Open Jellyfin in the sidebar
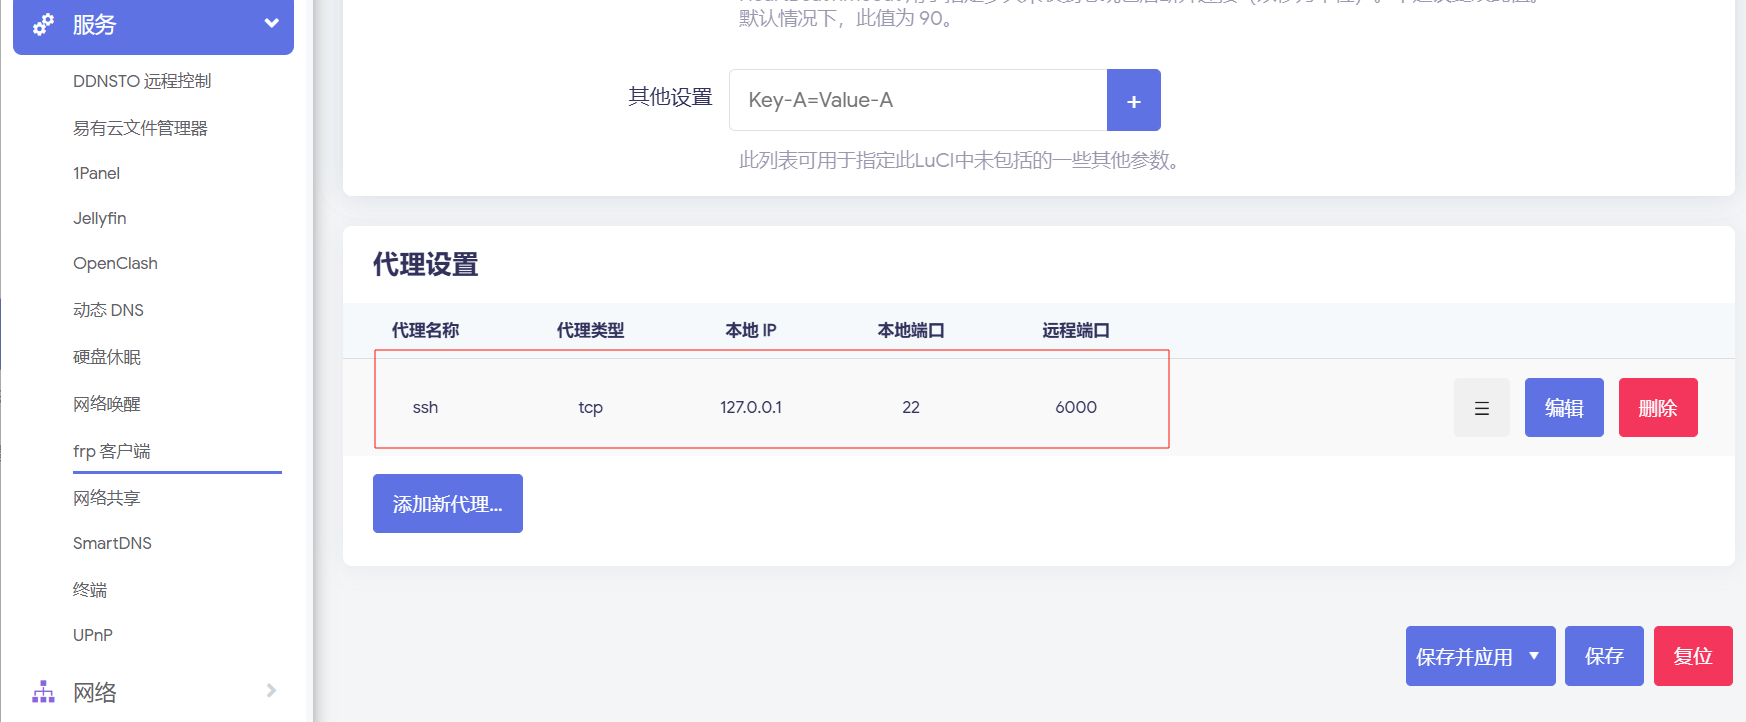The height and width of the screenshot is (722, 1746). (99, 218)
